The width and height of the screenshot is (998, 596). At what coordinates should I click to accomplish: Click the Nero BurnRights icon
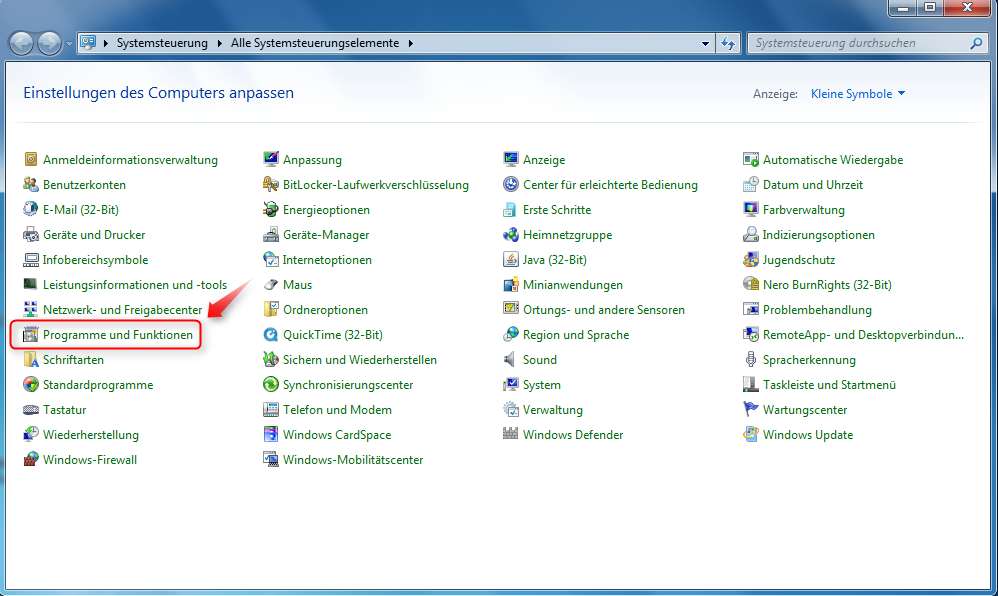(x=751, y=284)
